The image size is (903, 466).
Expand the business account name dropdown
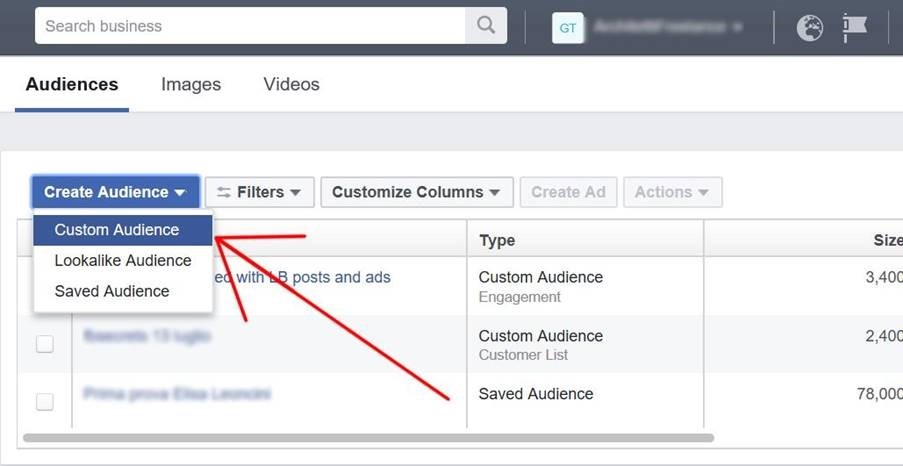(x=668, y=28)
